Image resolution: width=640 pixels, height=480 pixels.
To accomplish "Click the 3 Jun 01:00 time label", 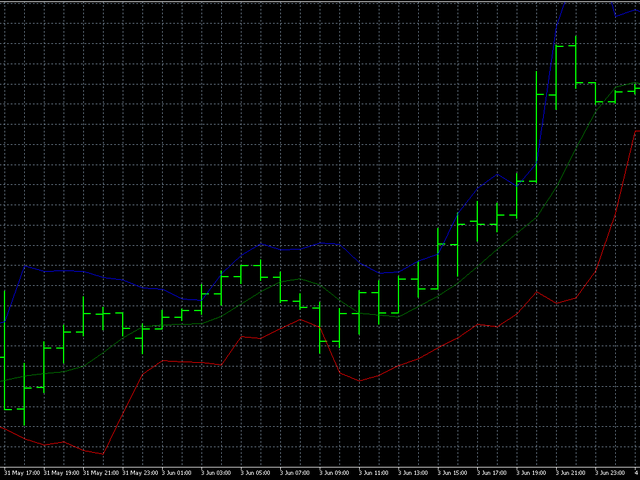I will tap(180, 472).
